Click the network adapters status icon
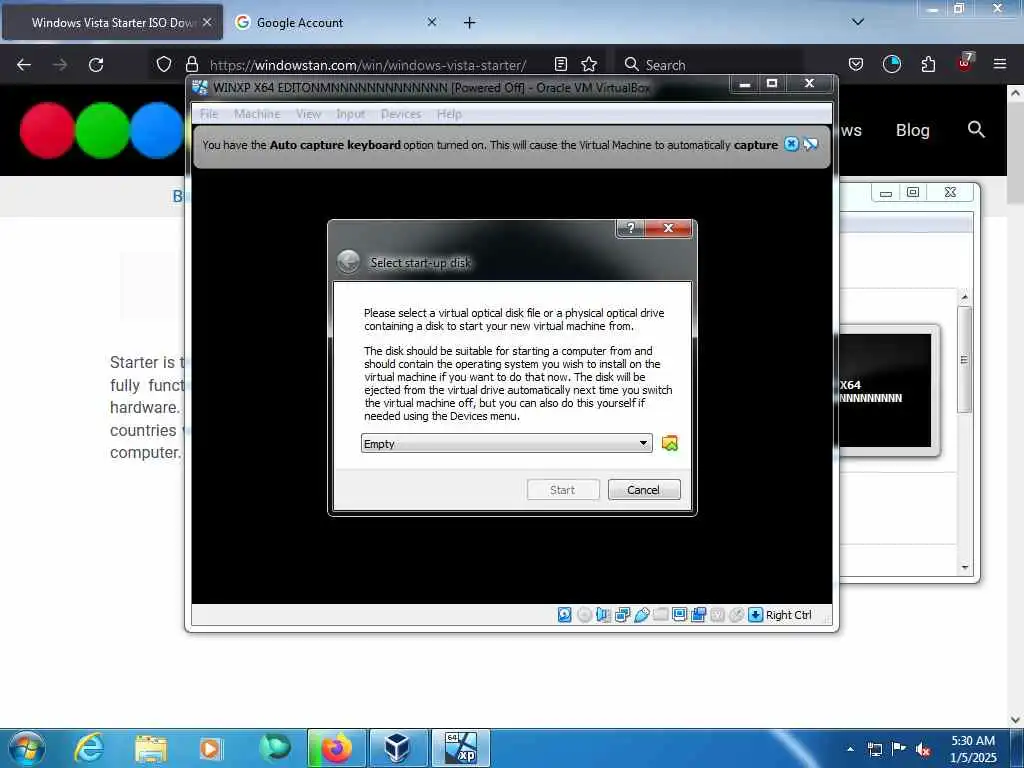This screenshot has height=768, width=1024. [622, 615]
